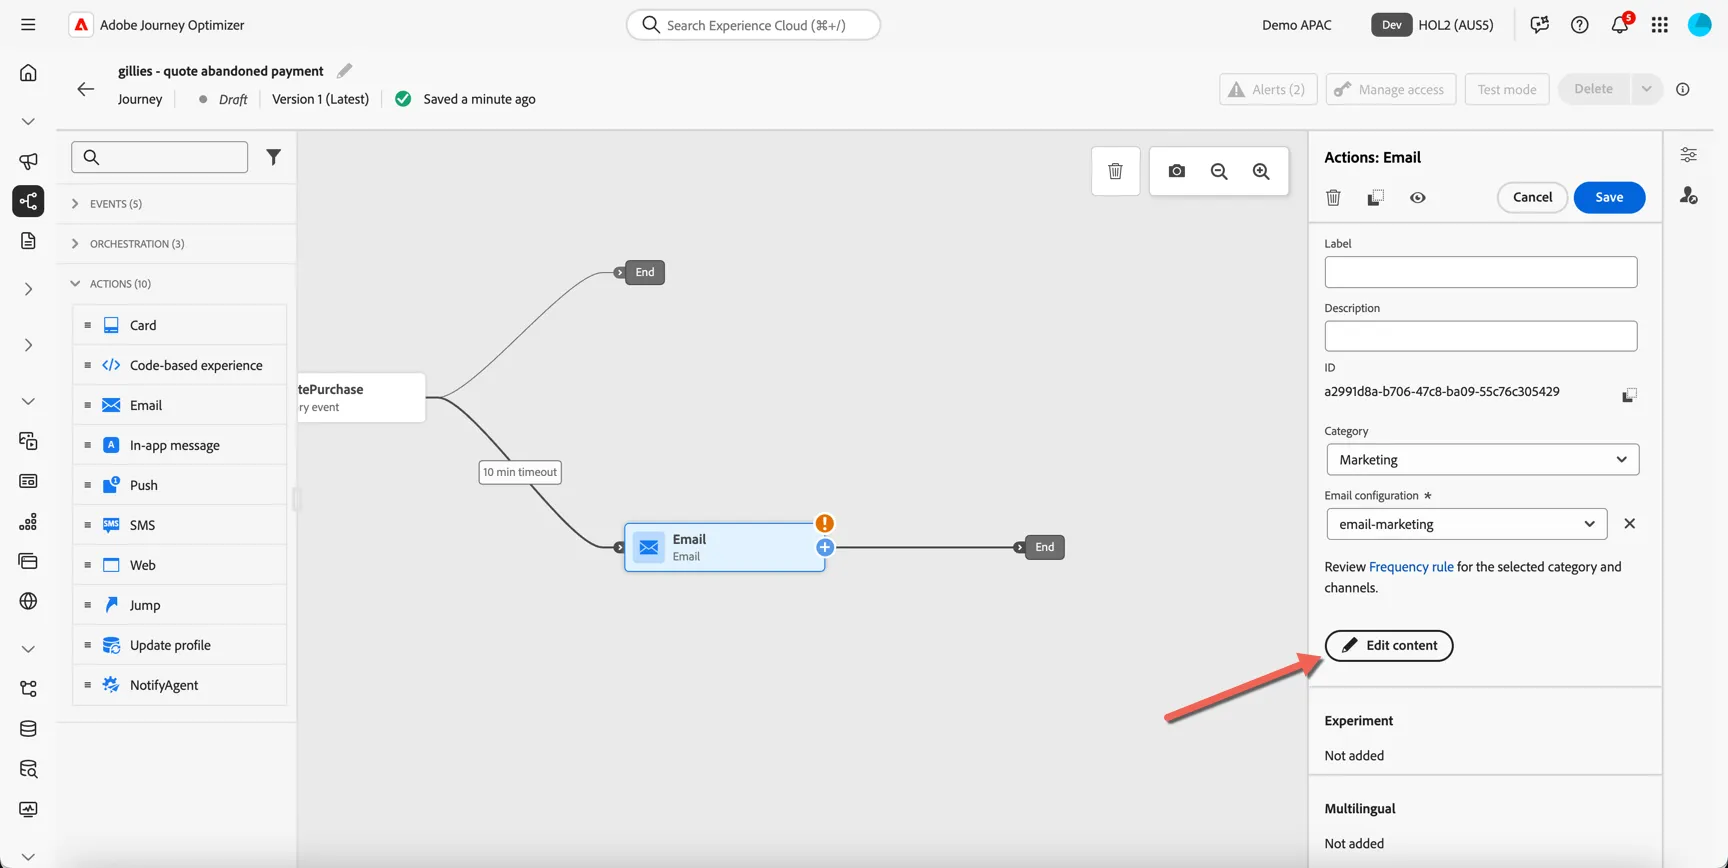Open the hamburger navigation menu
1728x868 pixels.
coord(28,25)
